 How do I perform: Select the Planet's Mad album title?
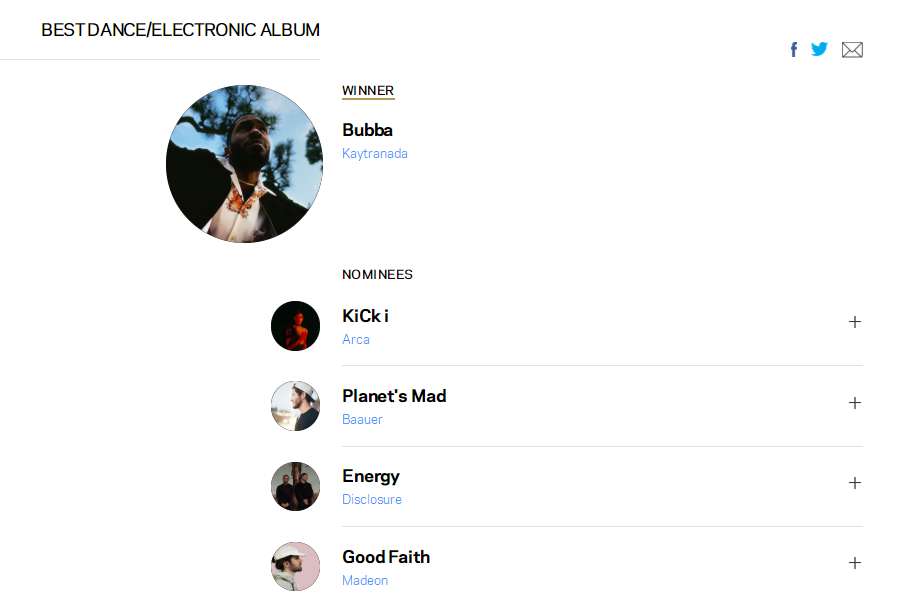click(x=394, y=396)
